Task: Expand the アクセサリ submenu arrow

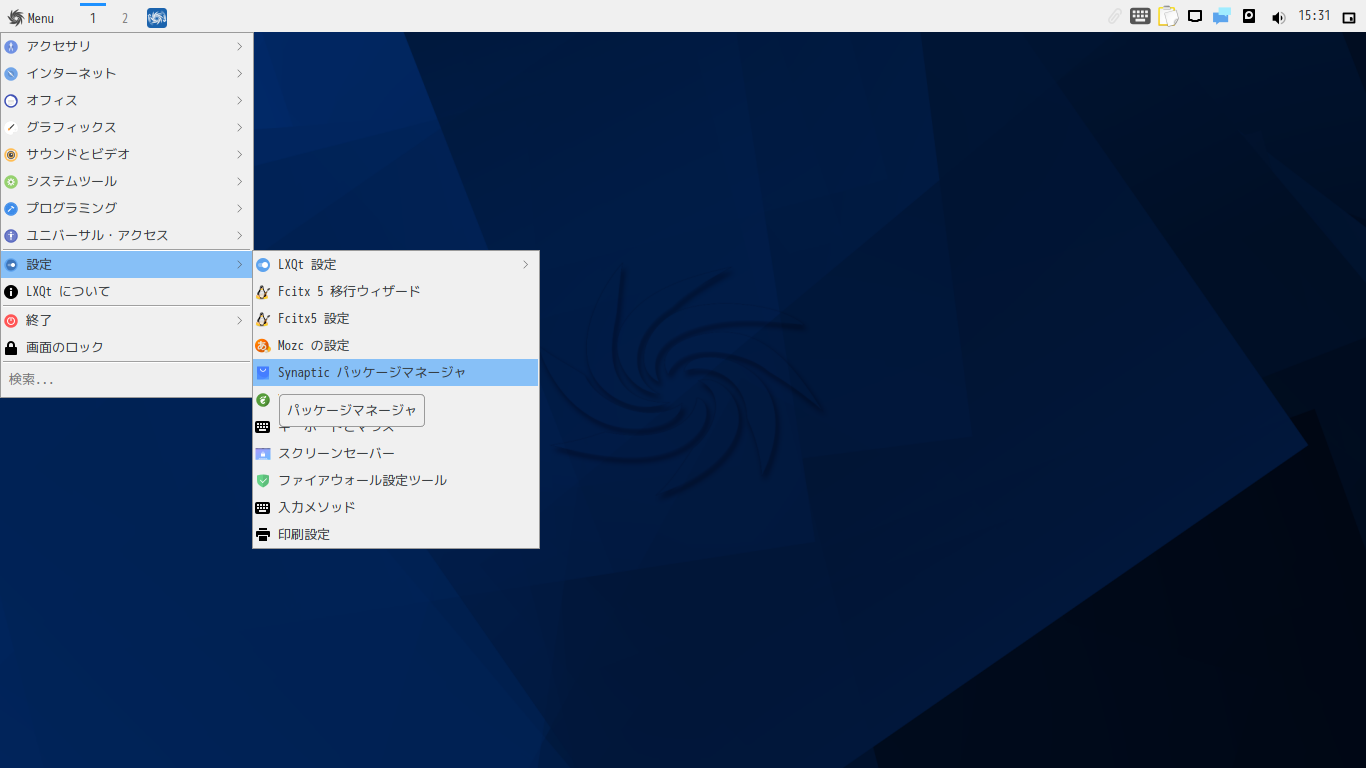Action: click(240, 46)
